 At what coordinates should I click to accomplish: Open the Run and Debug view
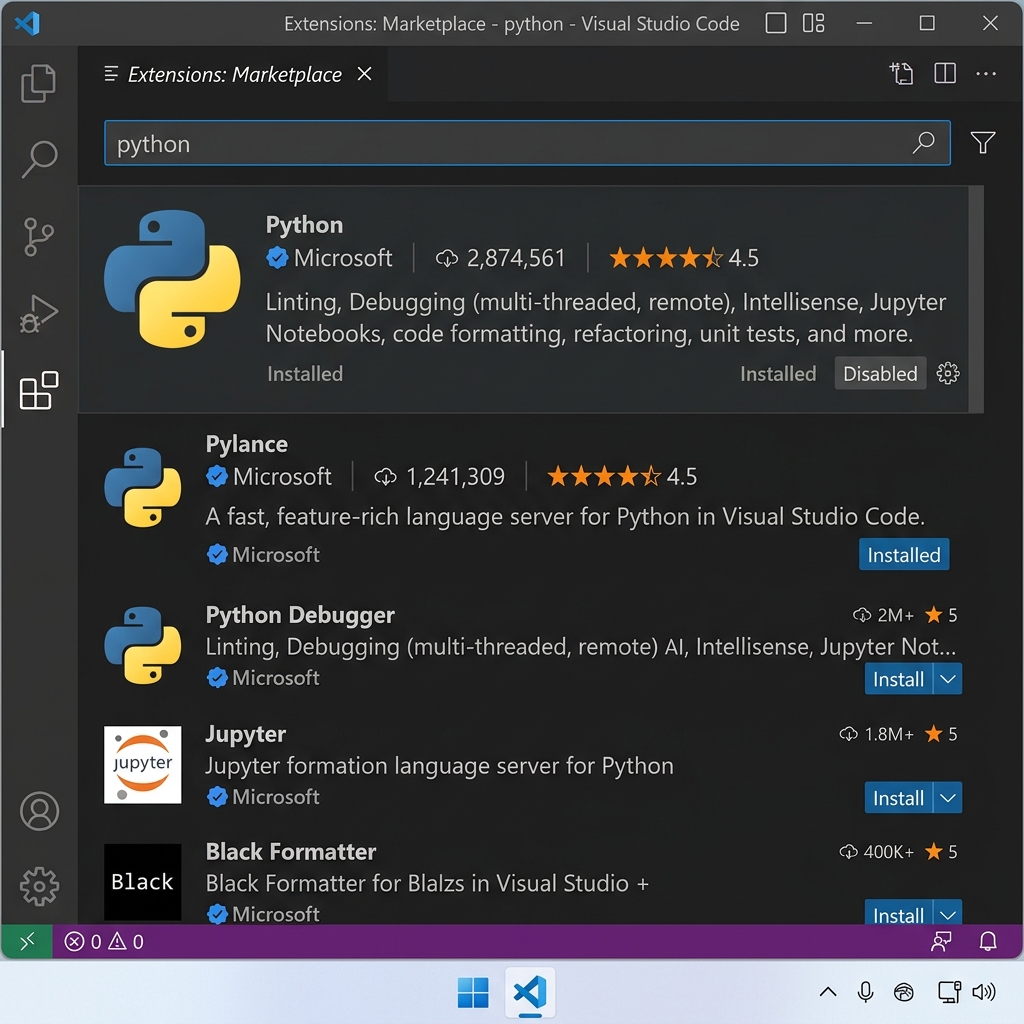[x=39, y=314]
